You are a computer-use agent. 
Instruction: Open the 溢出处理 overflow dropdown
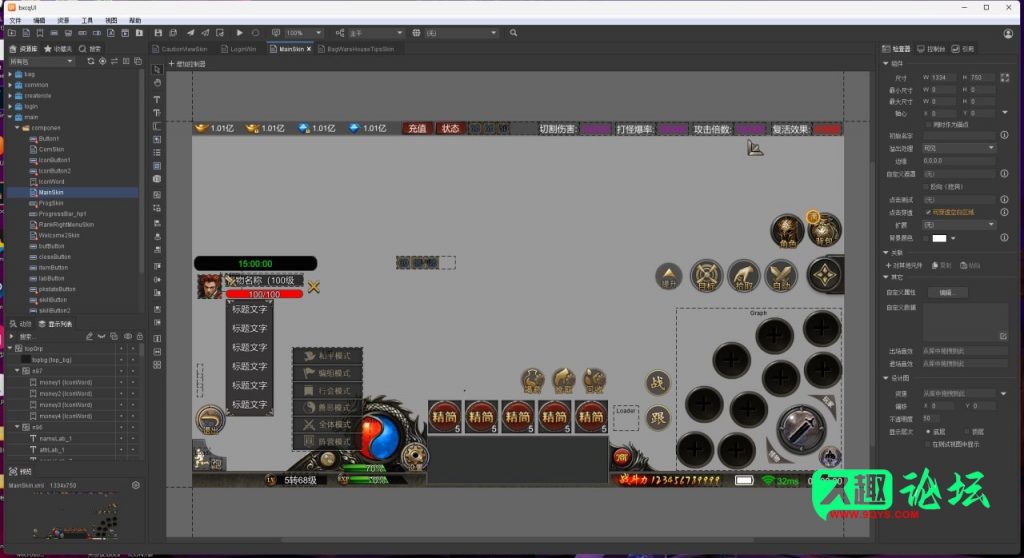pyautogui.click(x=959, y=148)
